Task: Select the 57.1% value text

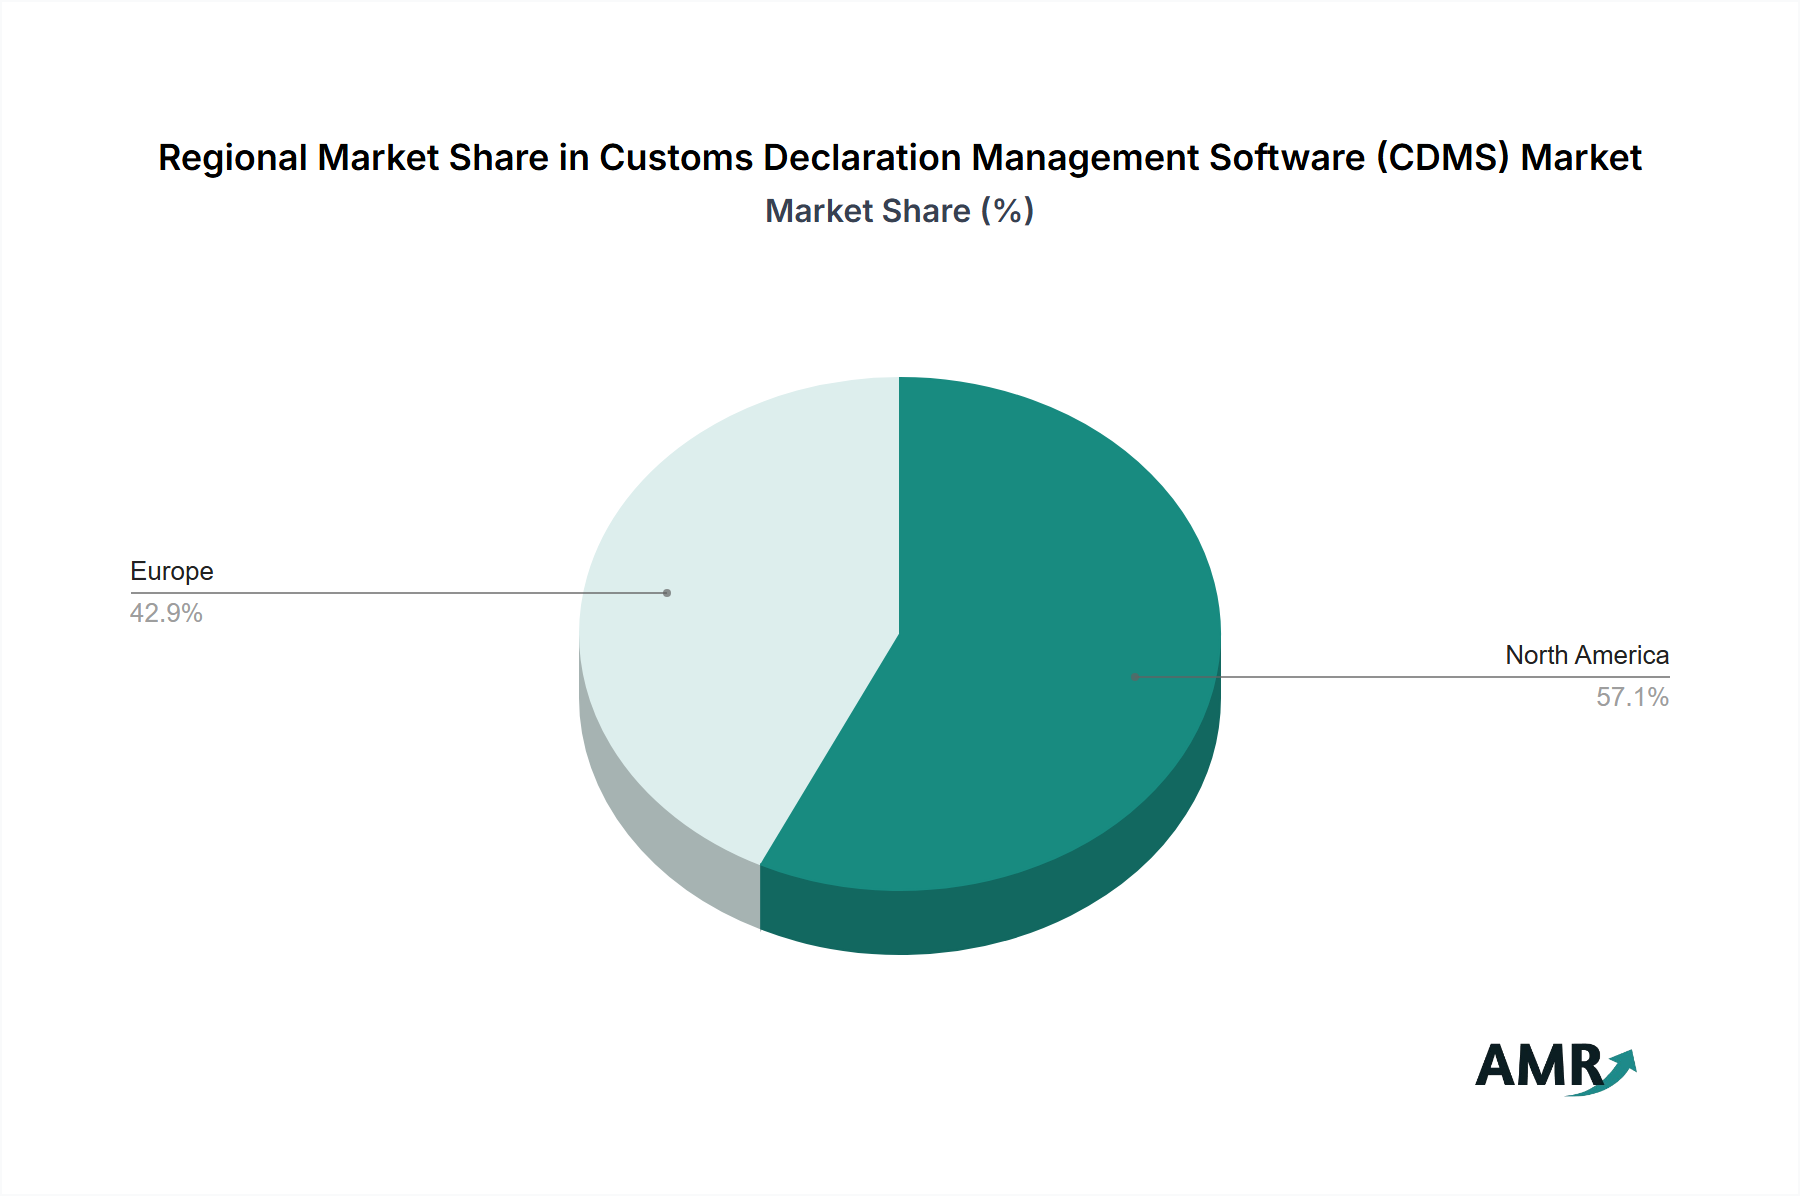Action: pos(1632,697)
